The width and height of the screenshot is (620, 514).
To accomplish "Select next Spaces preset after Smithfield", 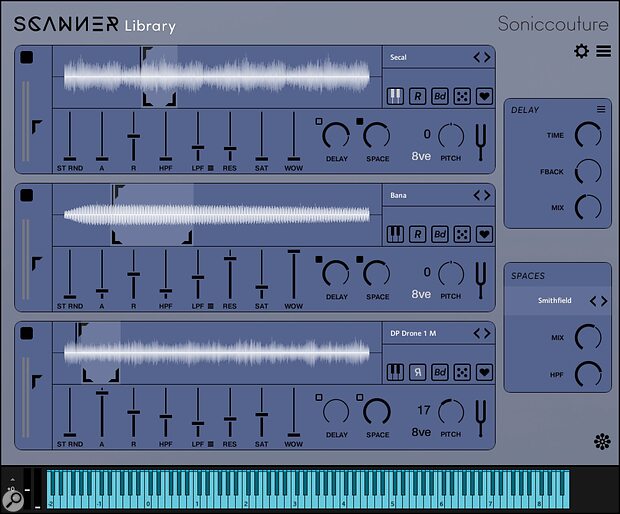I will [604, 301].
